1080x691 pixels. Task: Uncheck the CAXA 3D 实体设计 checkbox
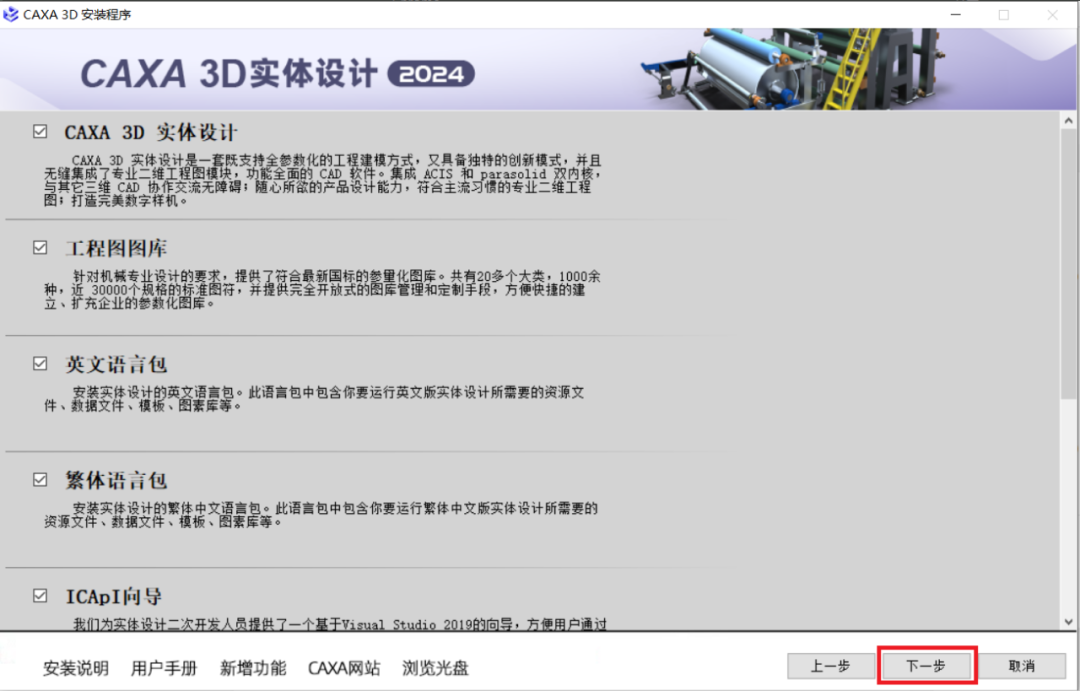(40, 131)
